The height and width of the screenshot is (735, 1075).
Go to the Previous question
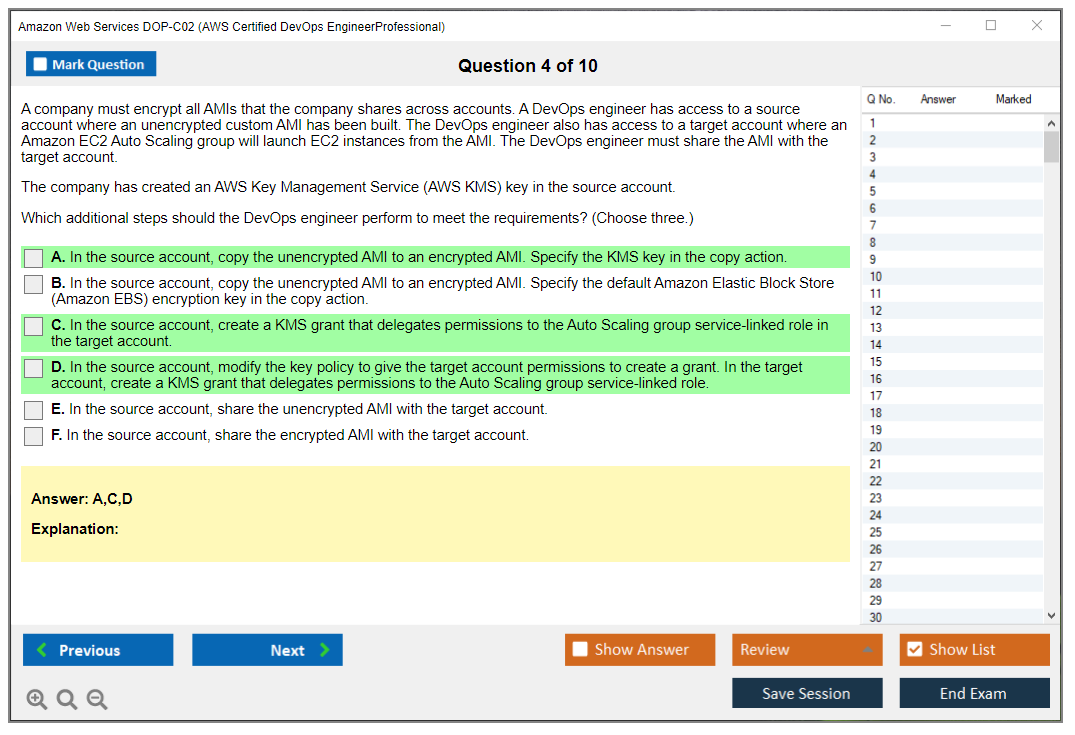coord(98,650)
